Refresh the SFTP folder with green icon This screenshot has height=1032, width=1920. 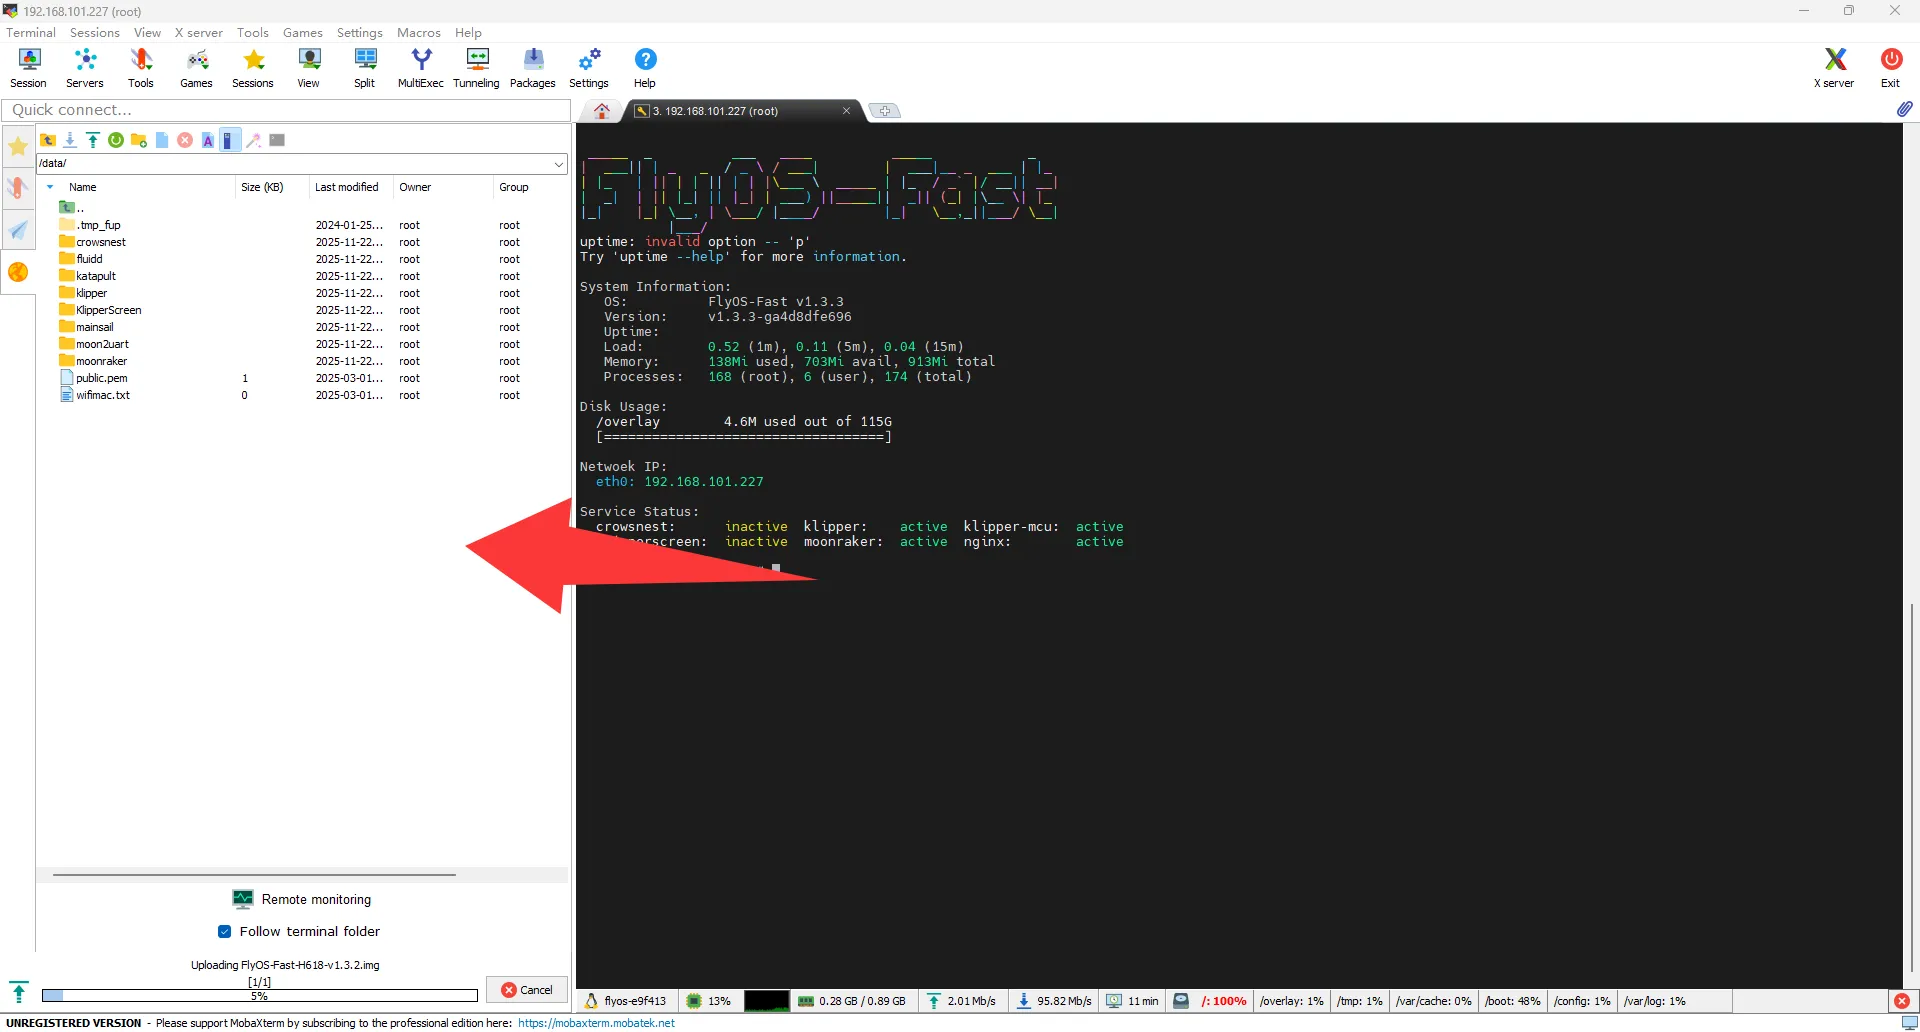click(x=116, y=140)
